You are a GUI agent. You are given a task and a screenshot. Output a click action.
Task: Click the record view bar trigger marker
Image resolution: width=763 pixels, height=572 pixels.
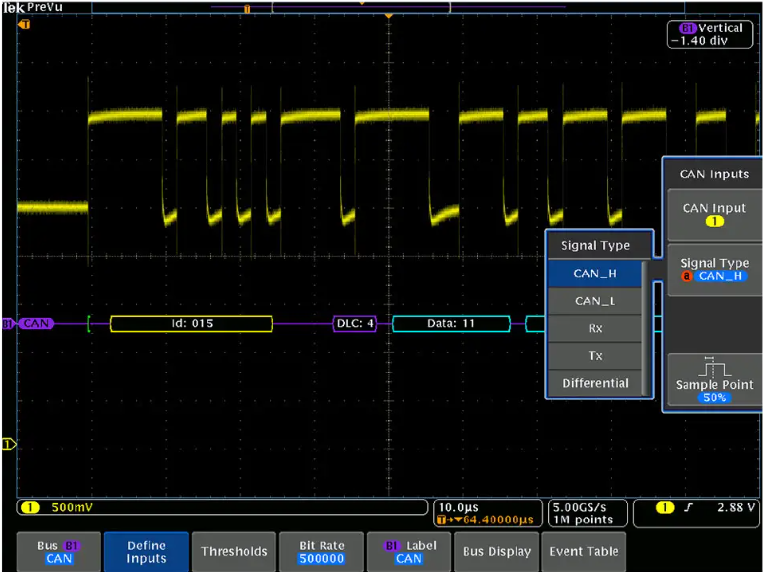point(247,9)
